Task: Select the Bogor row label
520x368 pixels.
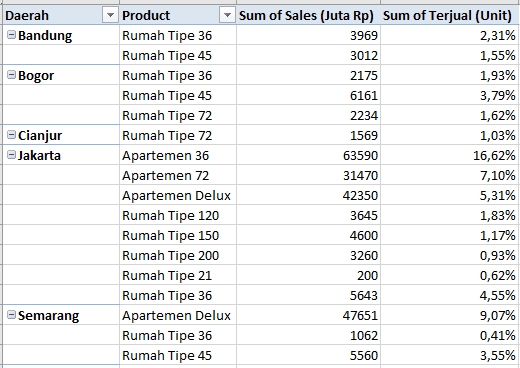Action: 36,75
